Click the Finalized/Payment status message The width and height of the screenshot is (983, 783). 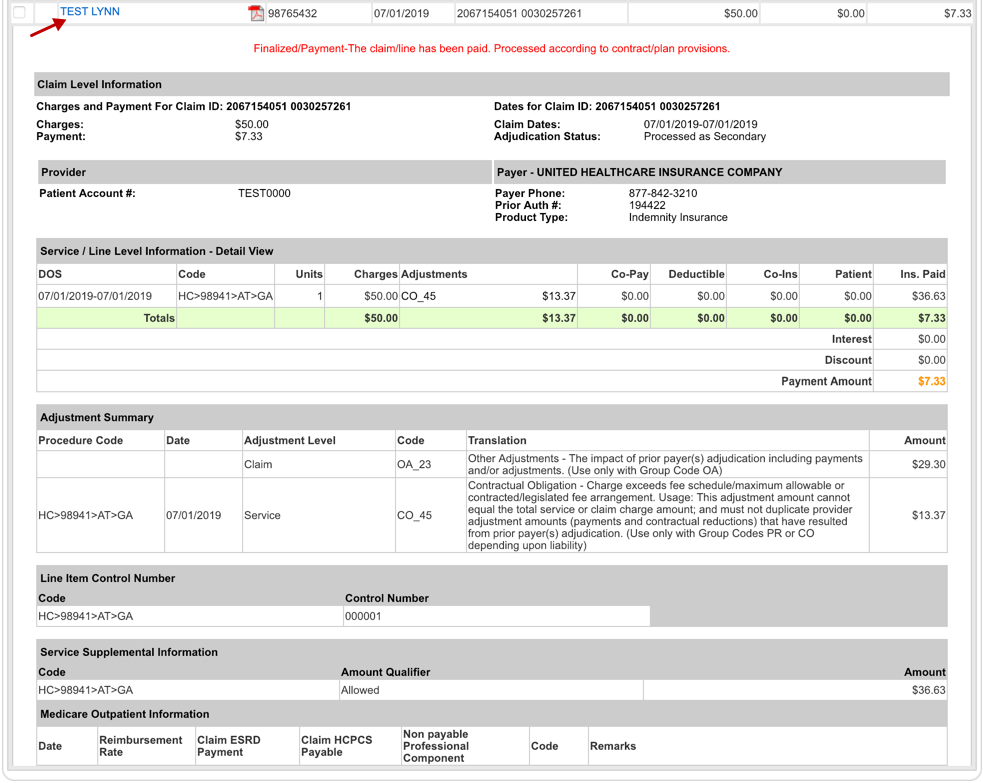pos(491,44)
